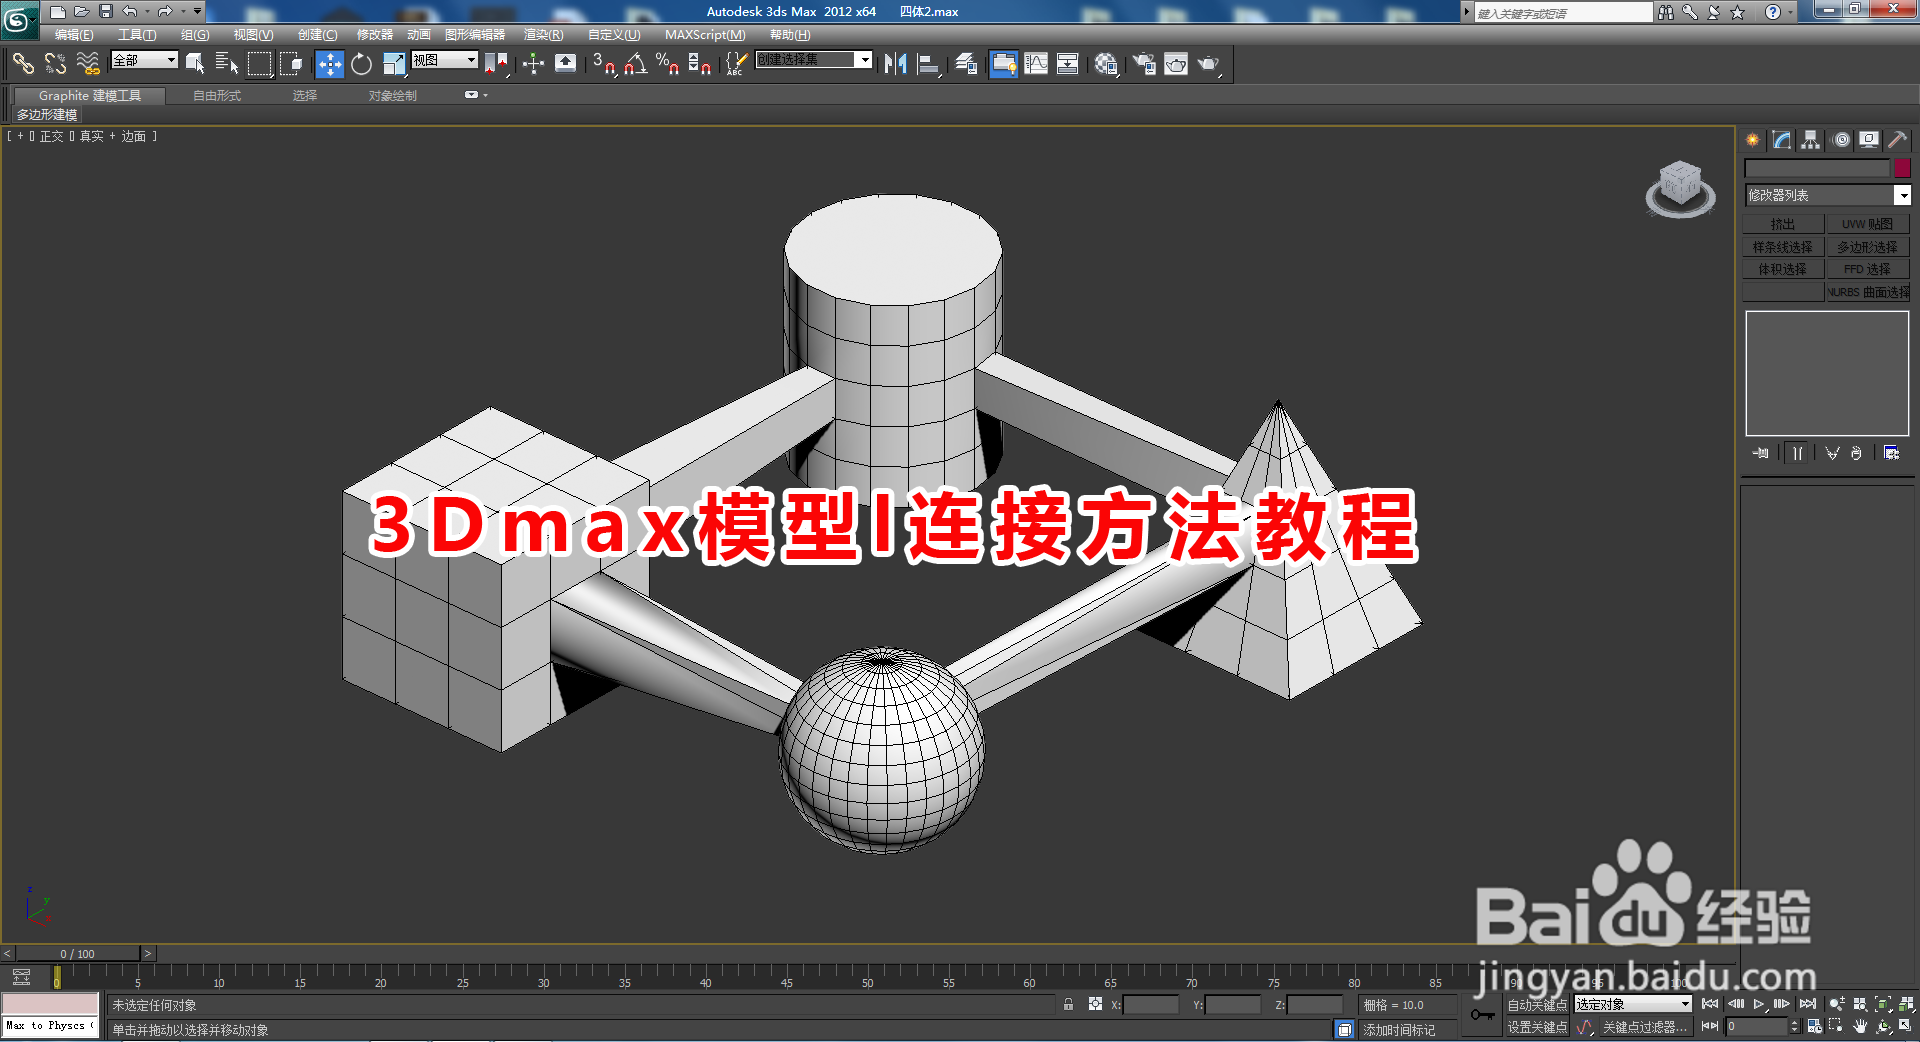Click Select and Manipulate icon
This screenshot has width=1920, height=1042.
[533, 64]
